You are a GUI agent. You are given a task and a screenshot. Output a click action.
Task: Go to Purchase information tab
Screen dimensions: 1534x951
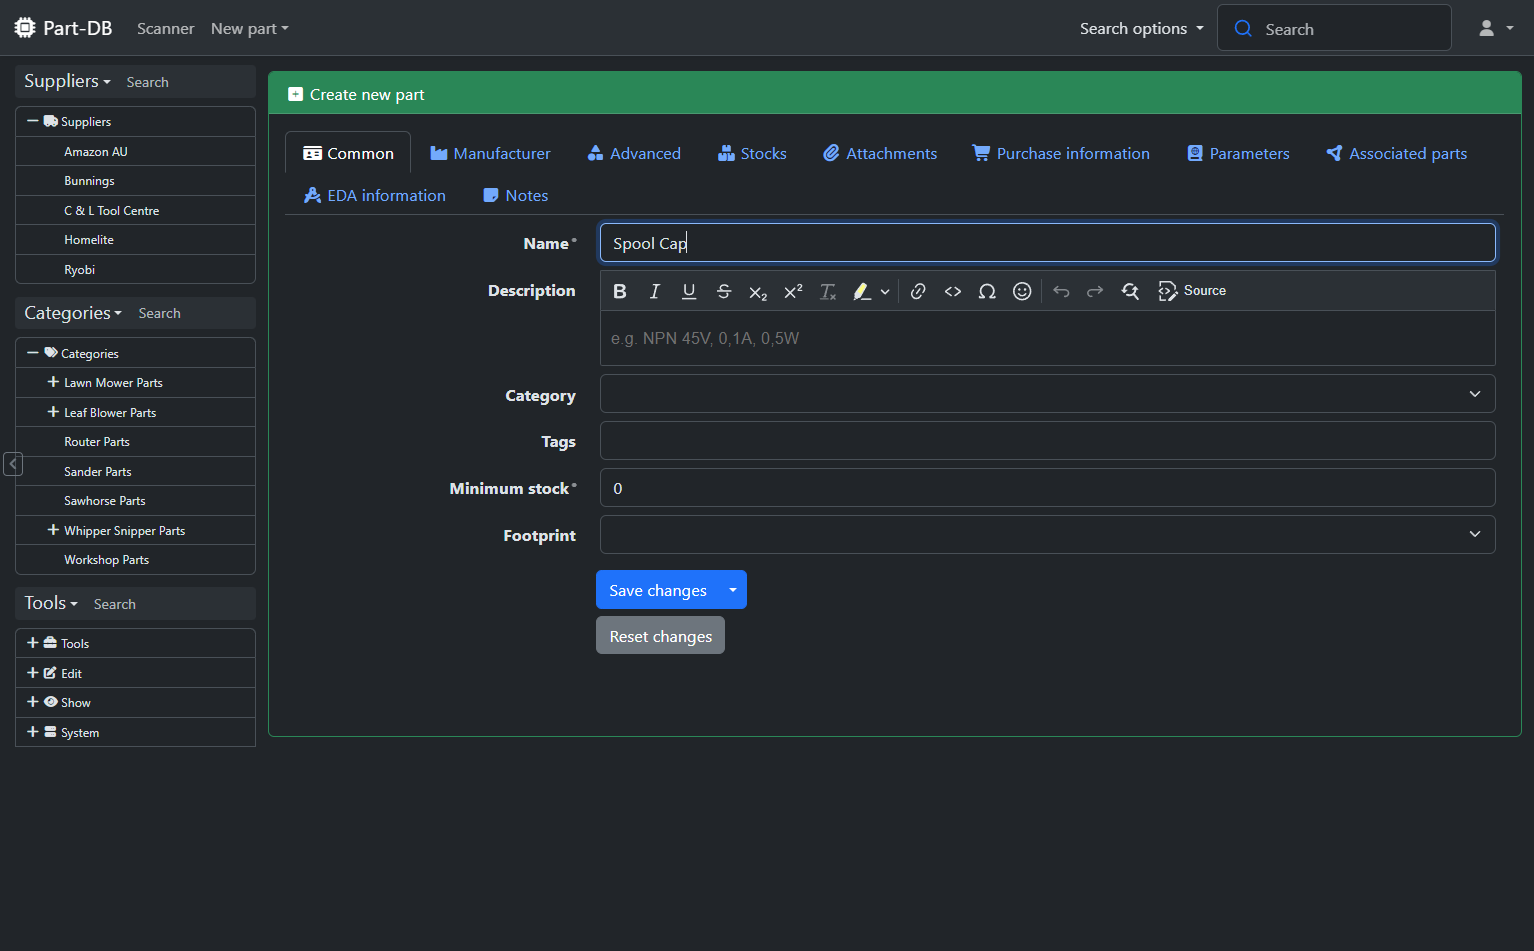pyautogui.click(x=1061, y=153)
